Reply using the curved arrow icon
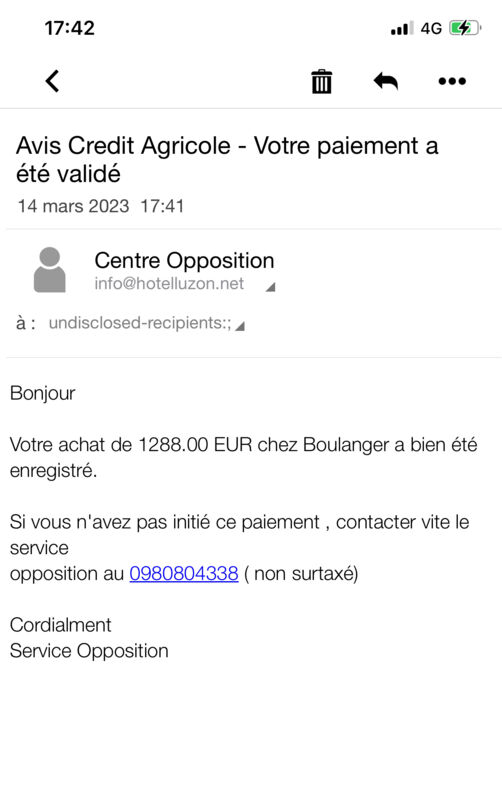This screenshot has height=800, width=502. pyautogui.click(x=386, y=81)
